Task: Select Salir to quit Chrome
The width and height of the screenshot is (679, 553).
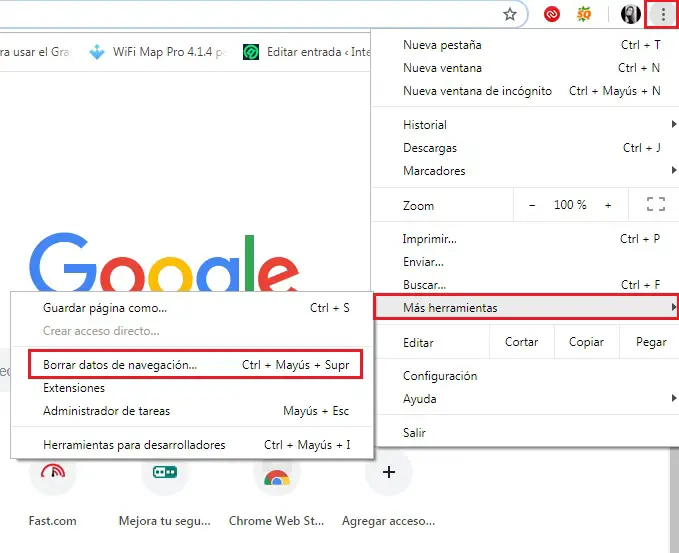Action: click(525, 433)
